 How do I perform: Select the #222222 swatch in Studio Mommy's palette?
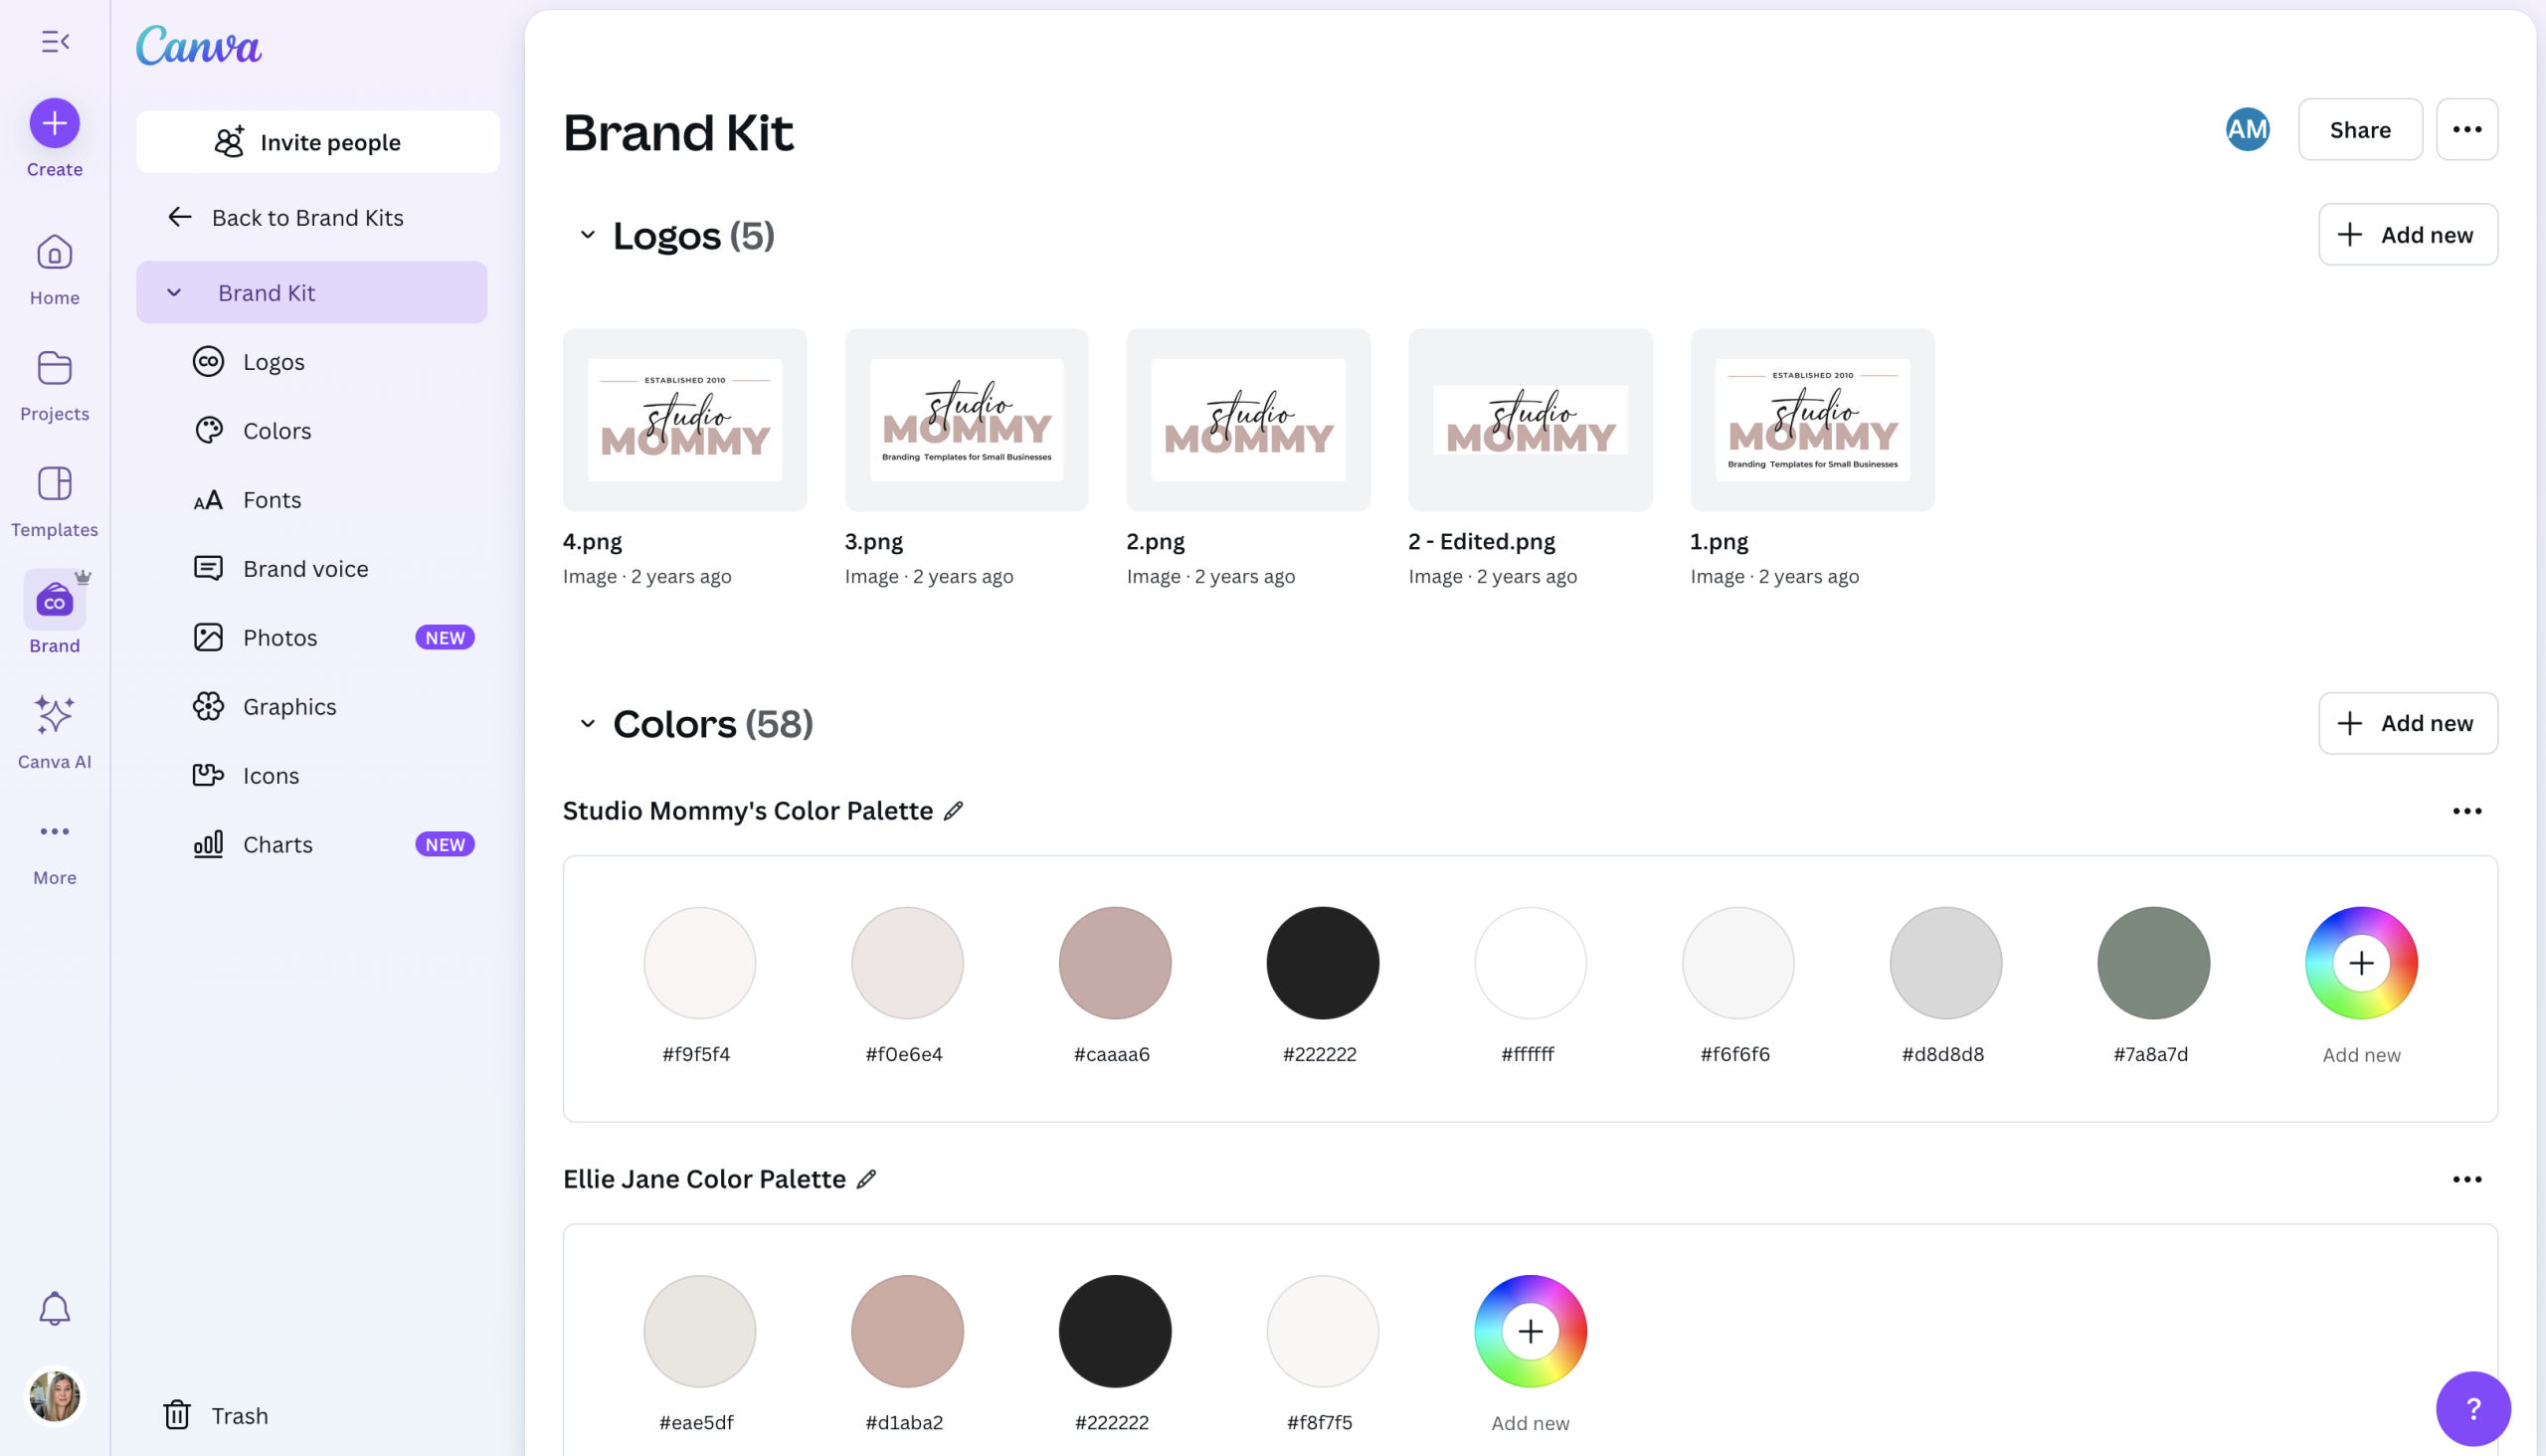(1322, 963)
